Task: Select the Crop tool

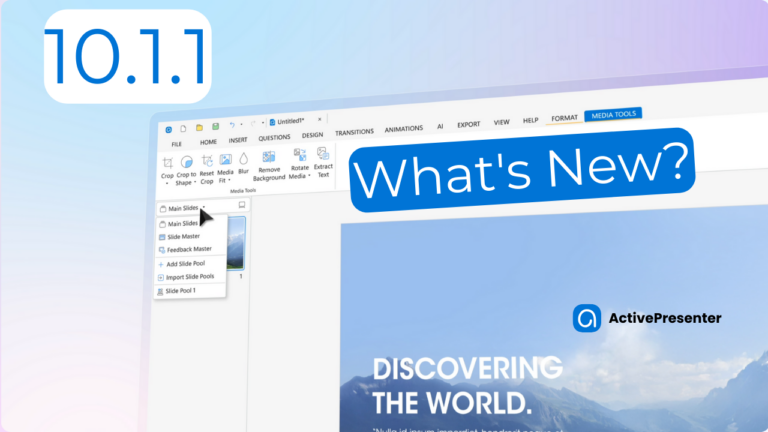Action: click(x=168, y=168)
